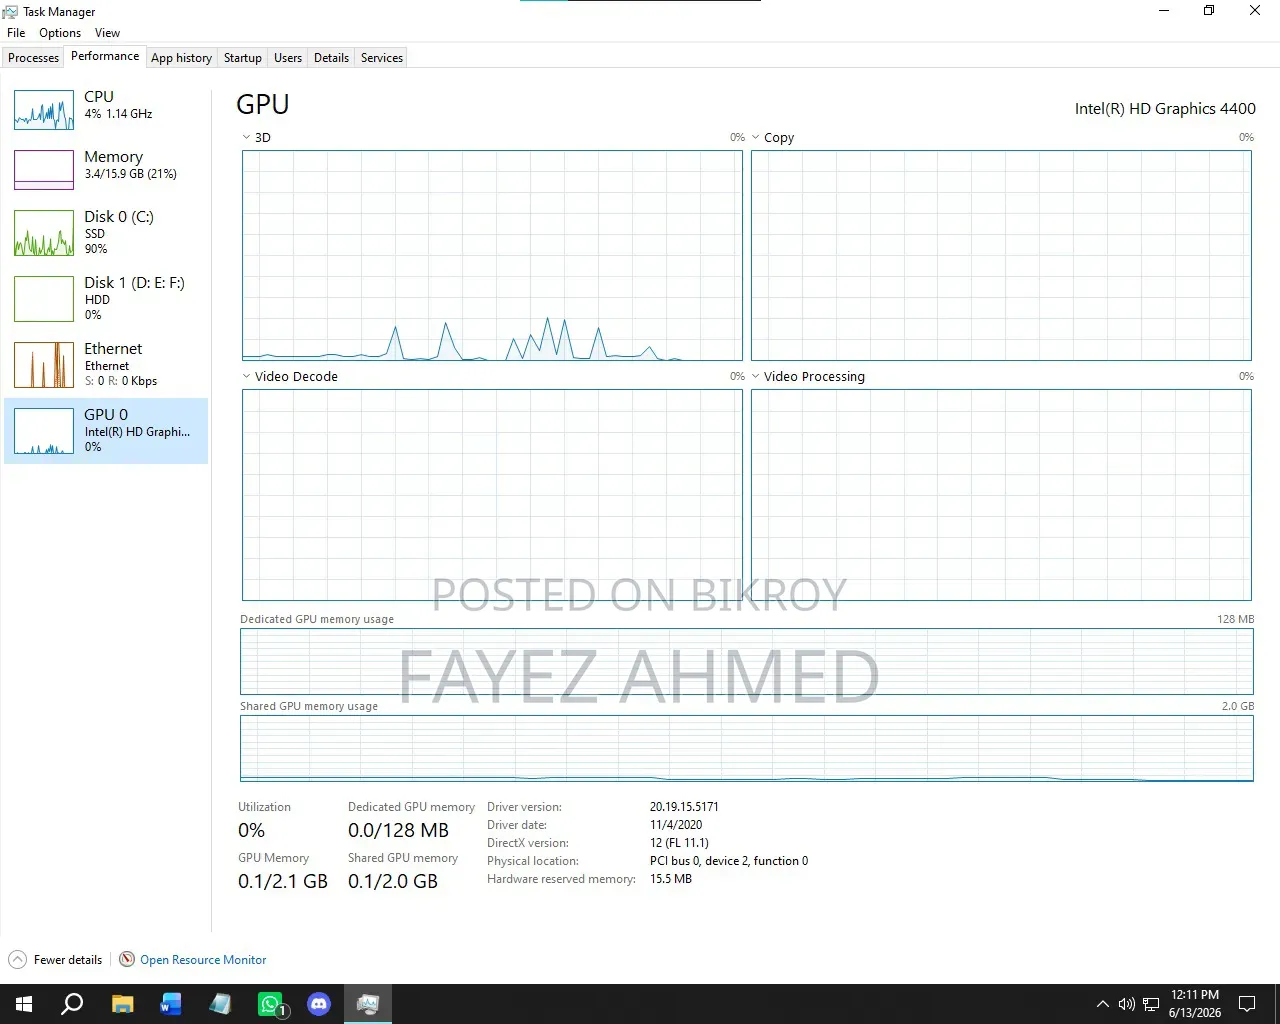
Task: Select the Performance tab
Action: point(105,56)
